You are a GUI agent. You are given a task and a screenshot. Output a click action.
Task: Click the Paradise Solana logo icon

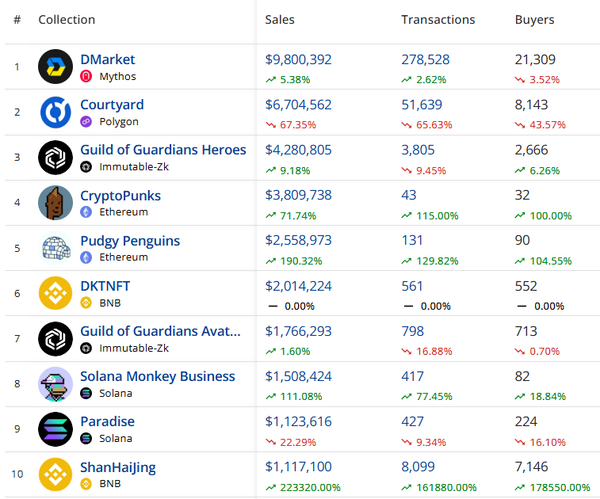point(55,429)
